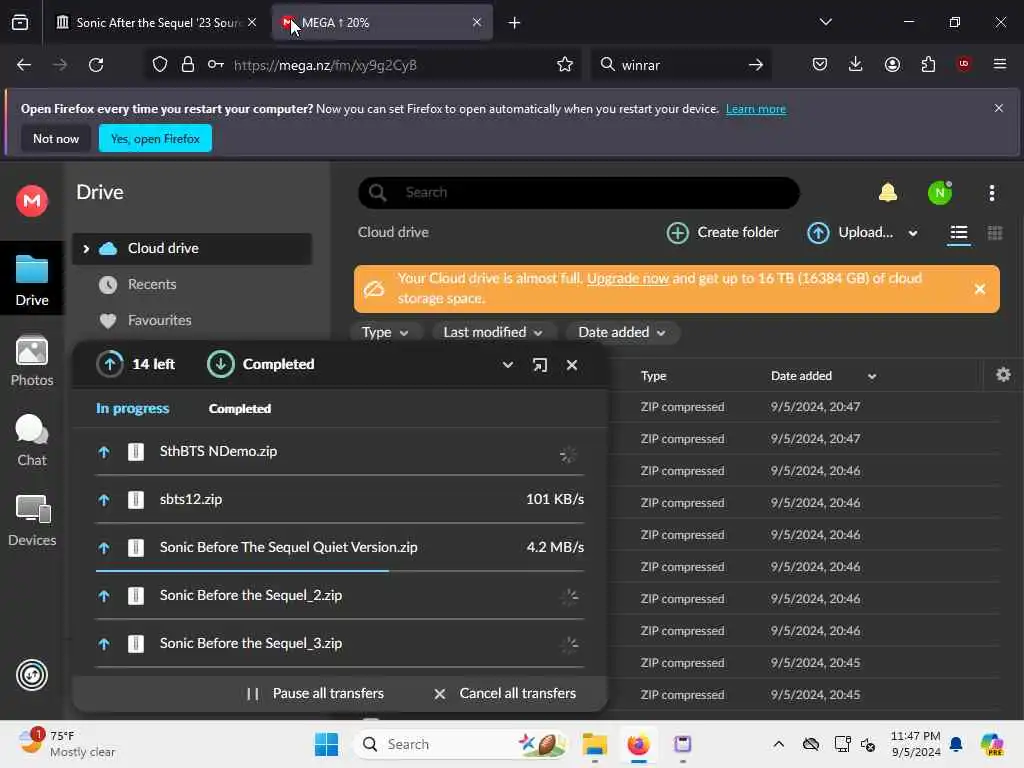Open the Drive section in sidebar
The height and width of the screenshot is (768, 1024).
[x=32, y=280]
